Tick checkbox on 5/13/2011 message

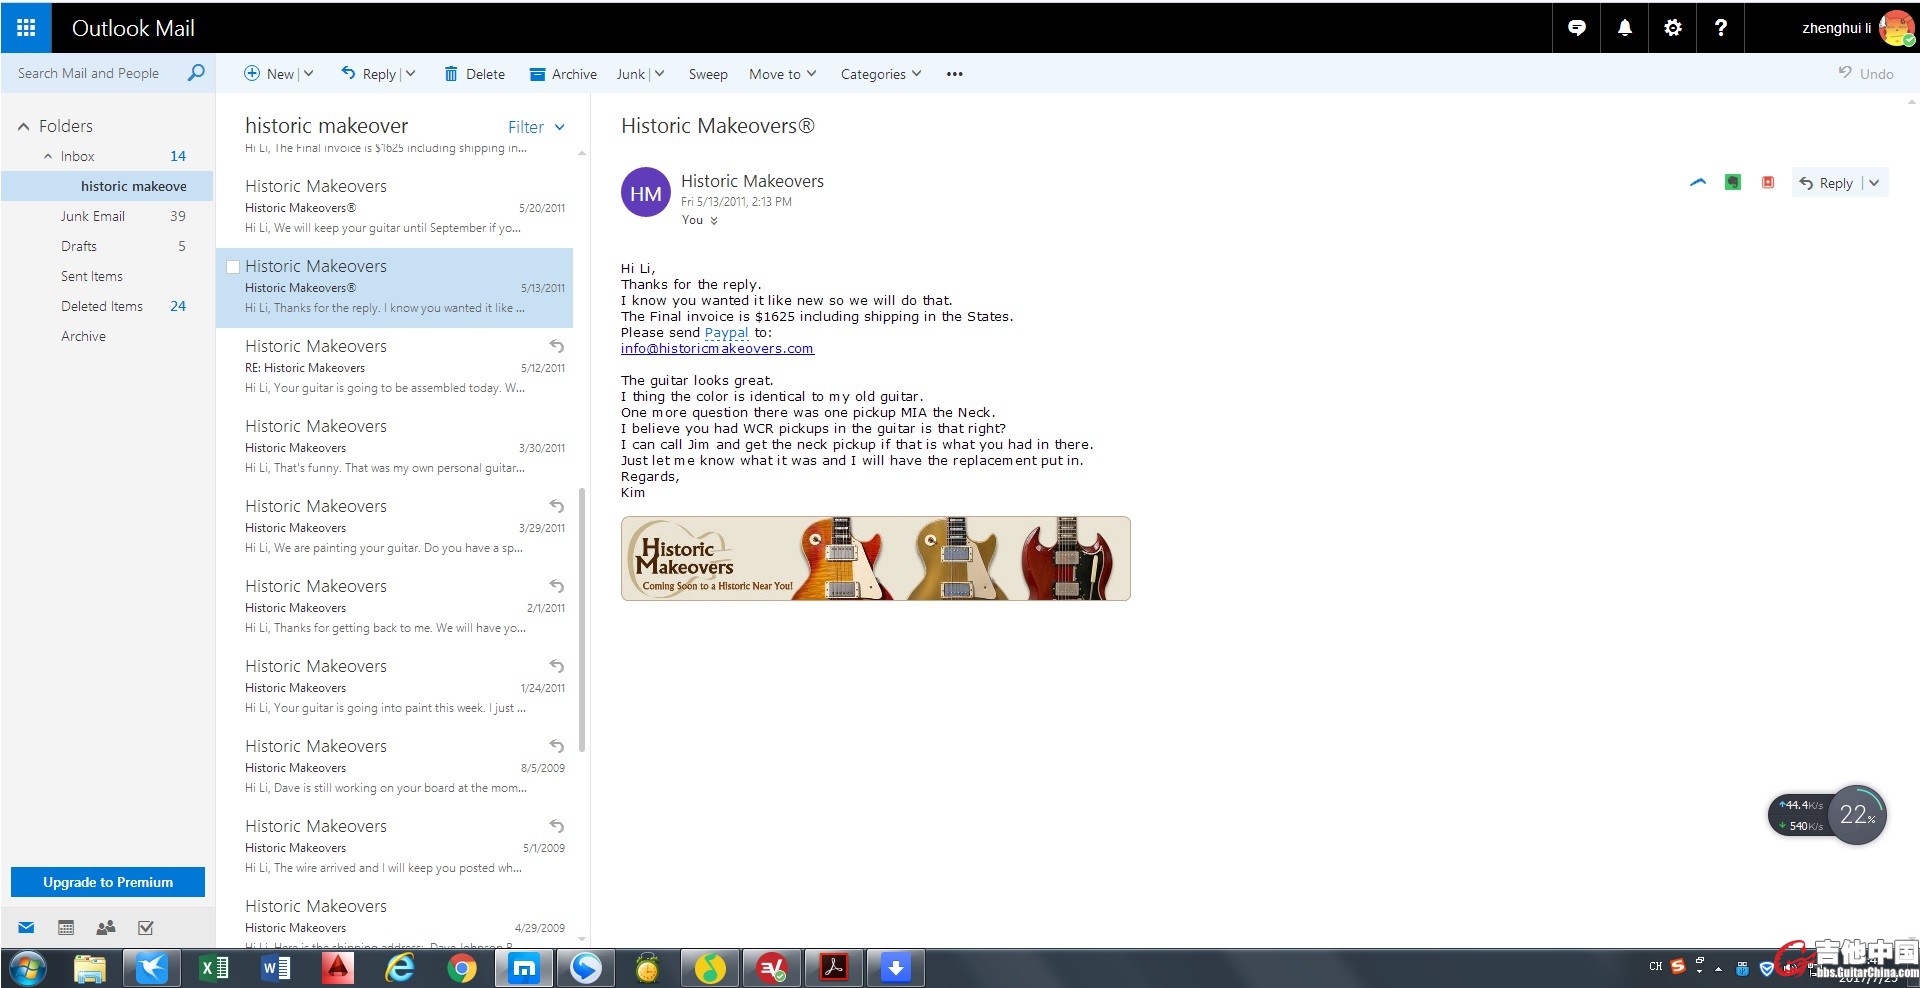(x=233, y=267)
